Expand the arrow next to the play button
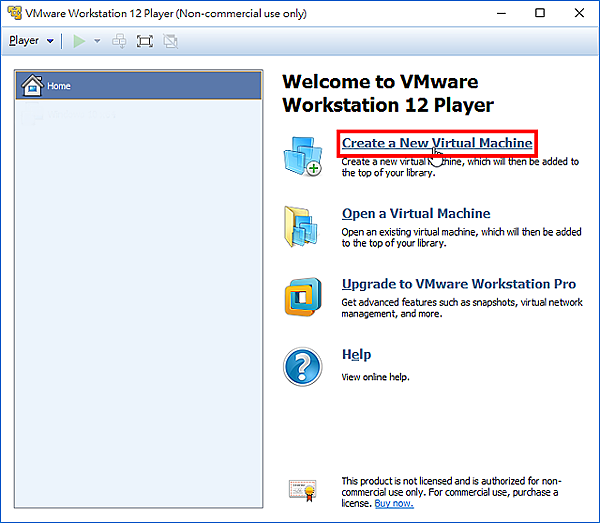The height and width of the screenshot is (523, 600). coord(97,41)
